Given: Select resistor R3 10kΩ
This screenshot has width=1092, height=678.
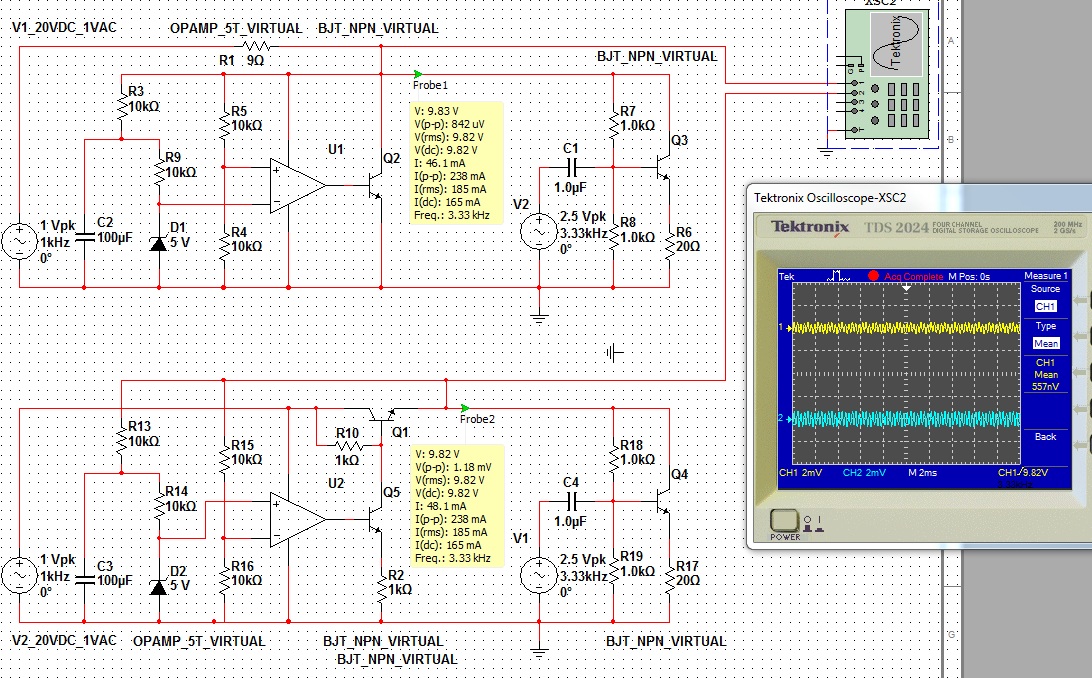Looking at the screenshot, I should point(122,107).
